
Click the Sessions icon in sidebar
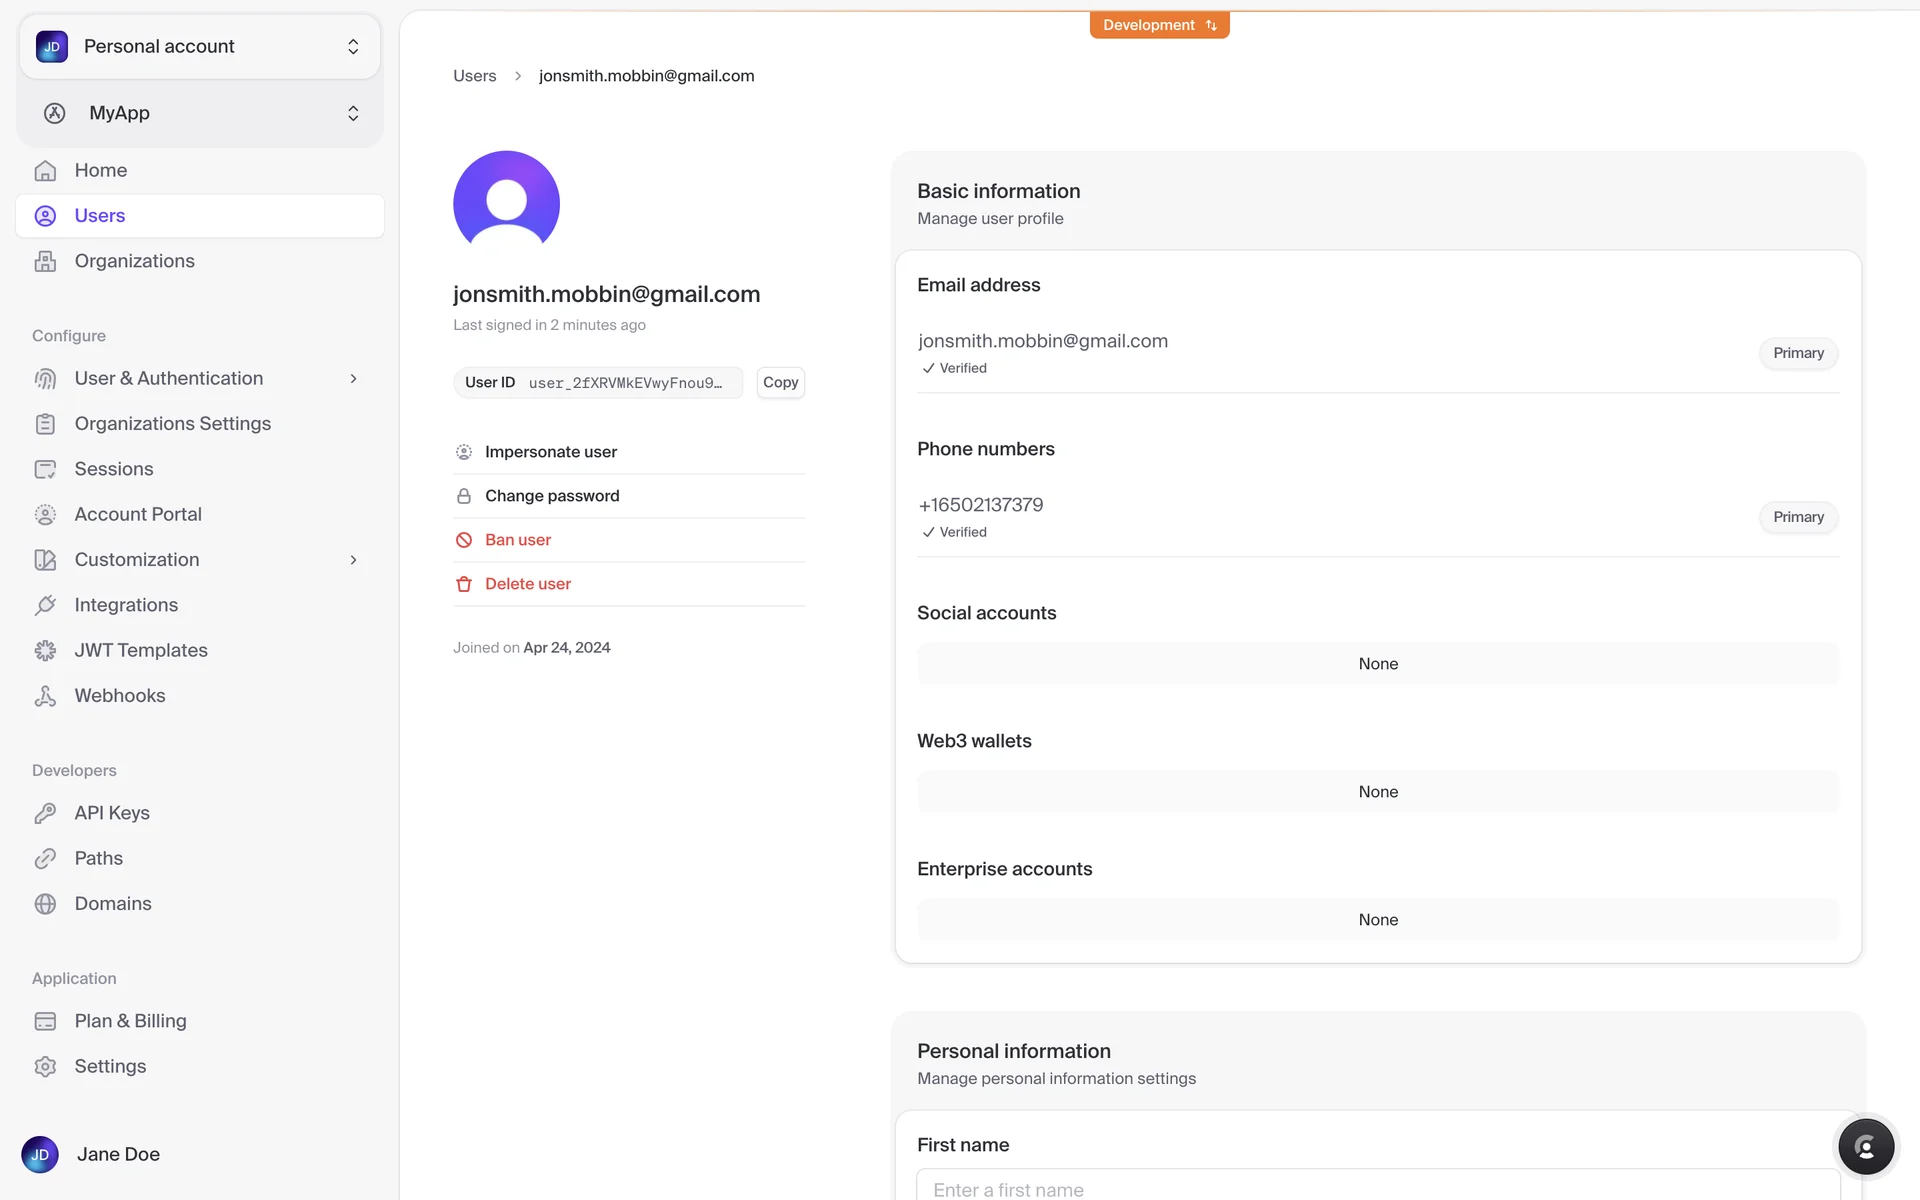(x=45, y=469)
